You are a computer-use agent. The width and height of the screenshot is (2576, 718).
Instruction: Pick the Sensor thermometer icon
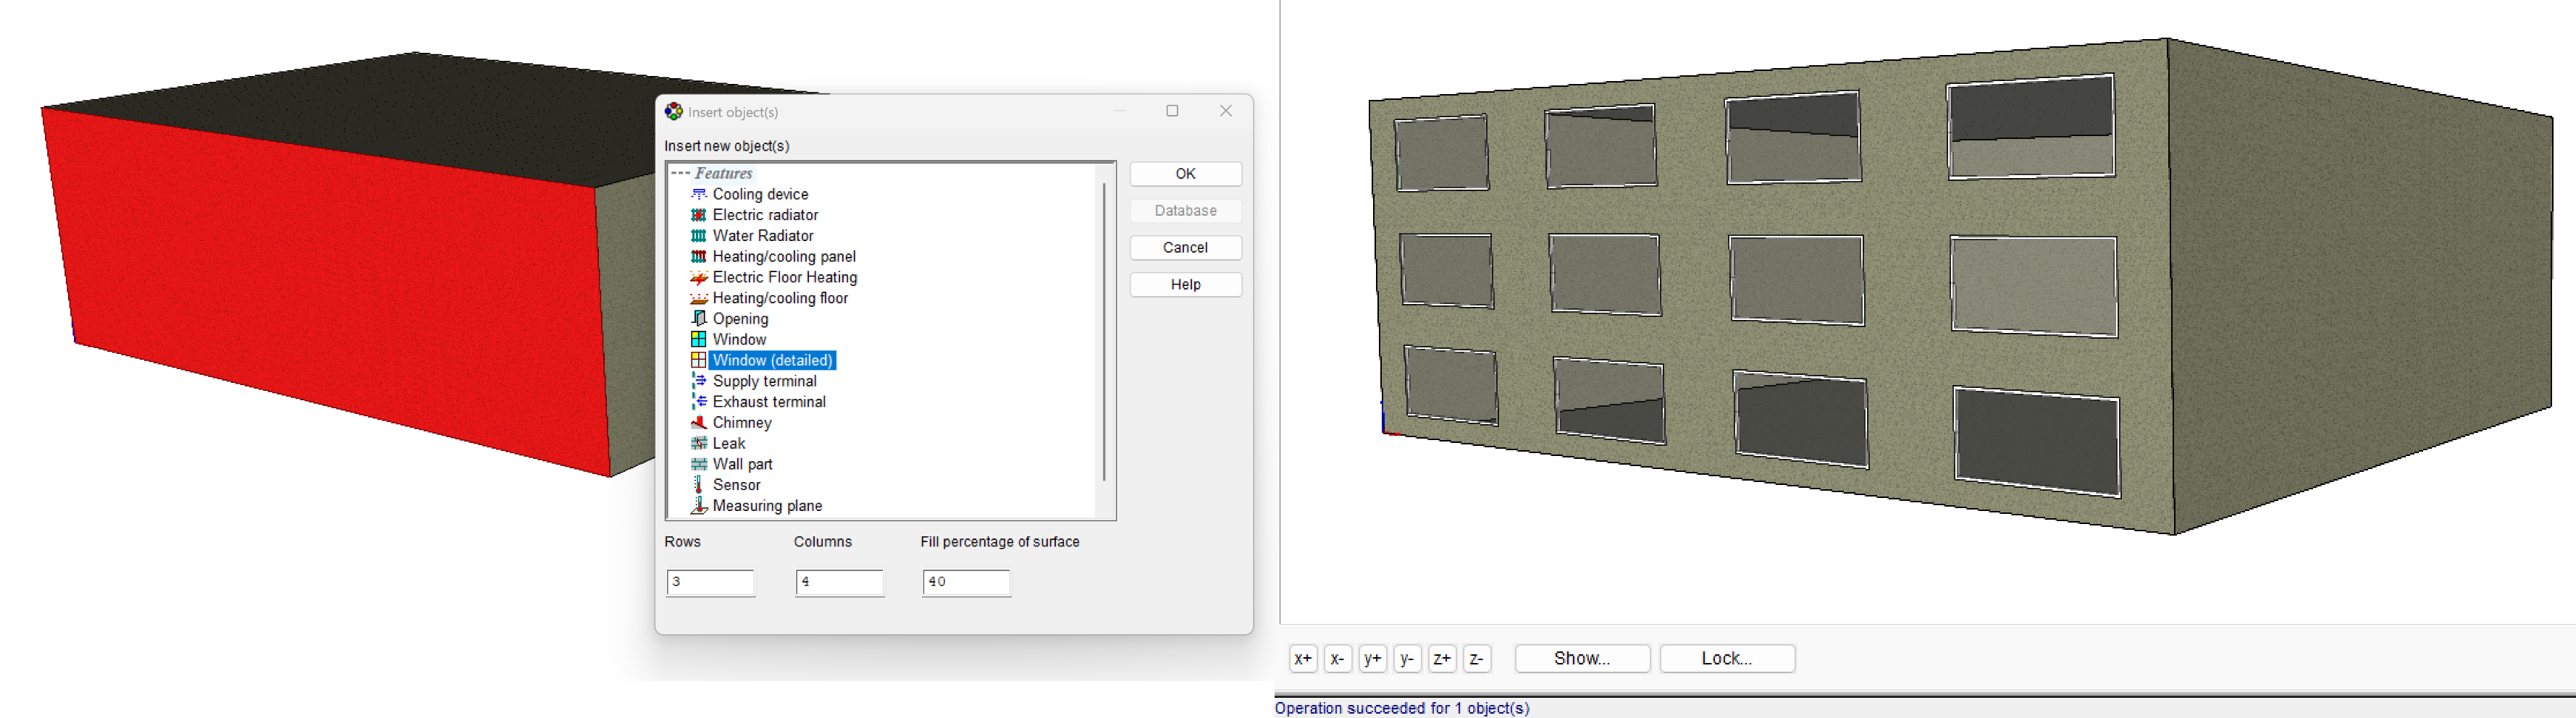tap(698, 485)
